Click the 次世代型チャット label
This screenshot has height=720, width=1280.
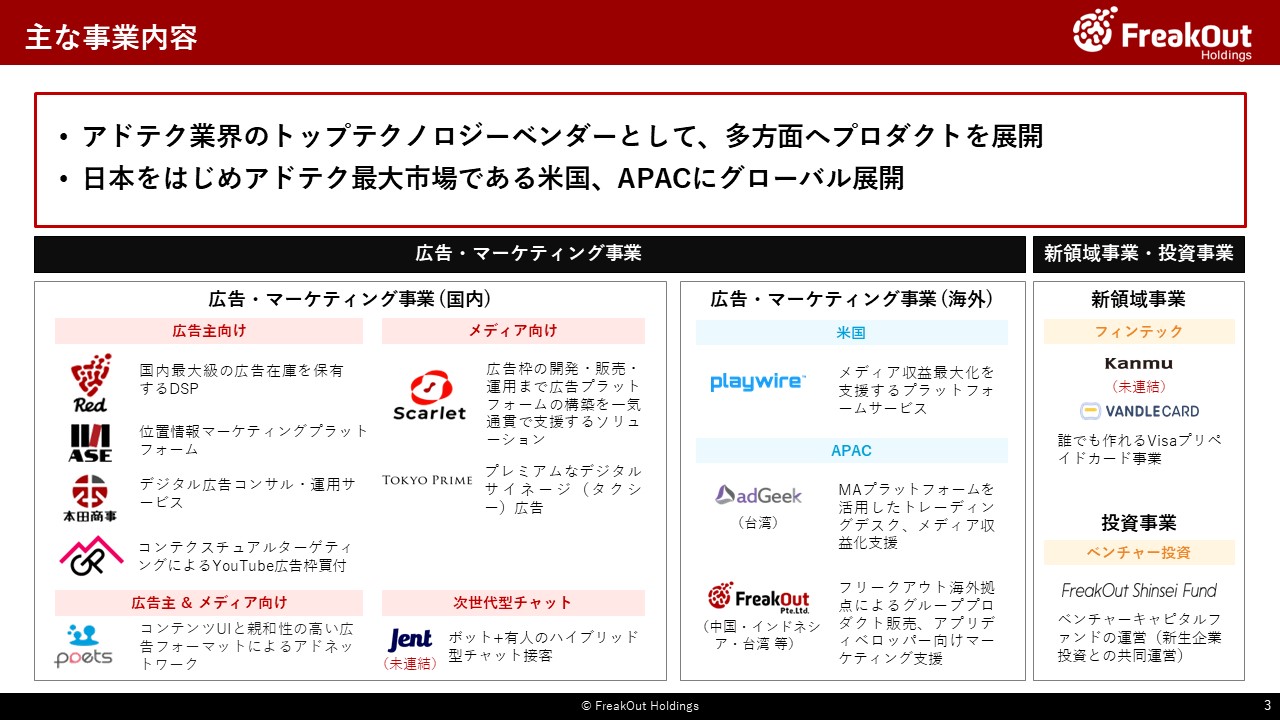pyautogui.click(x=513, y=603)
